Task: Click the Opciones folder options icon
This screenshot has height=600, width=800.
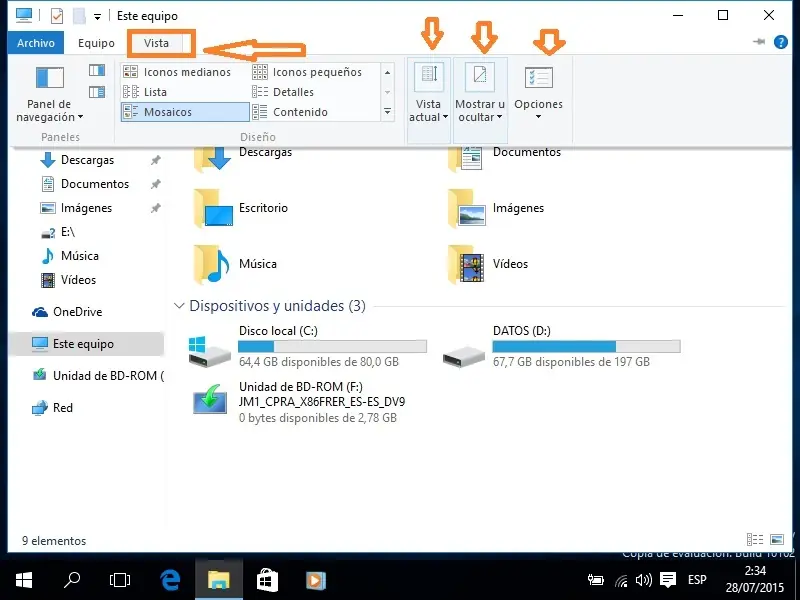Action: click(539, 78)
